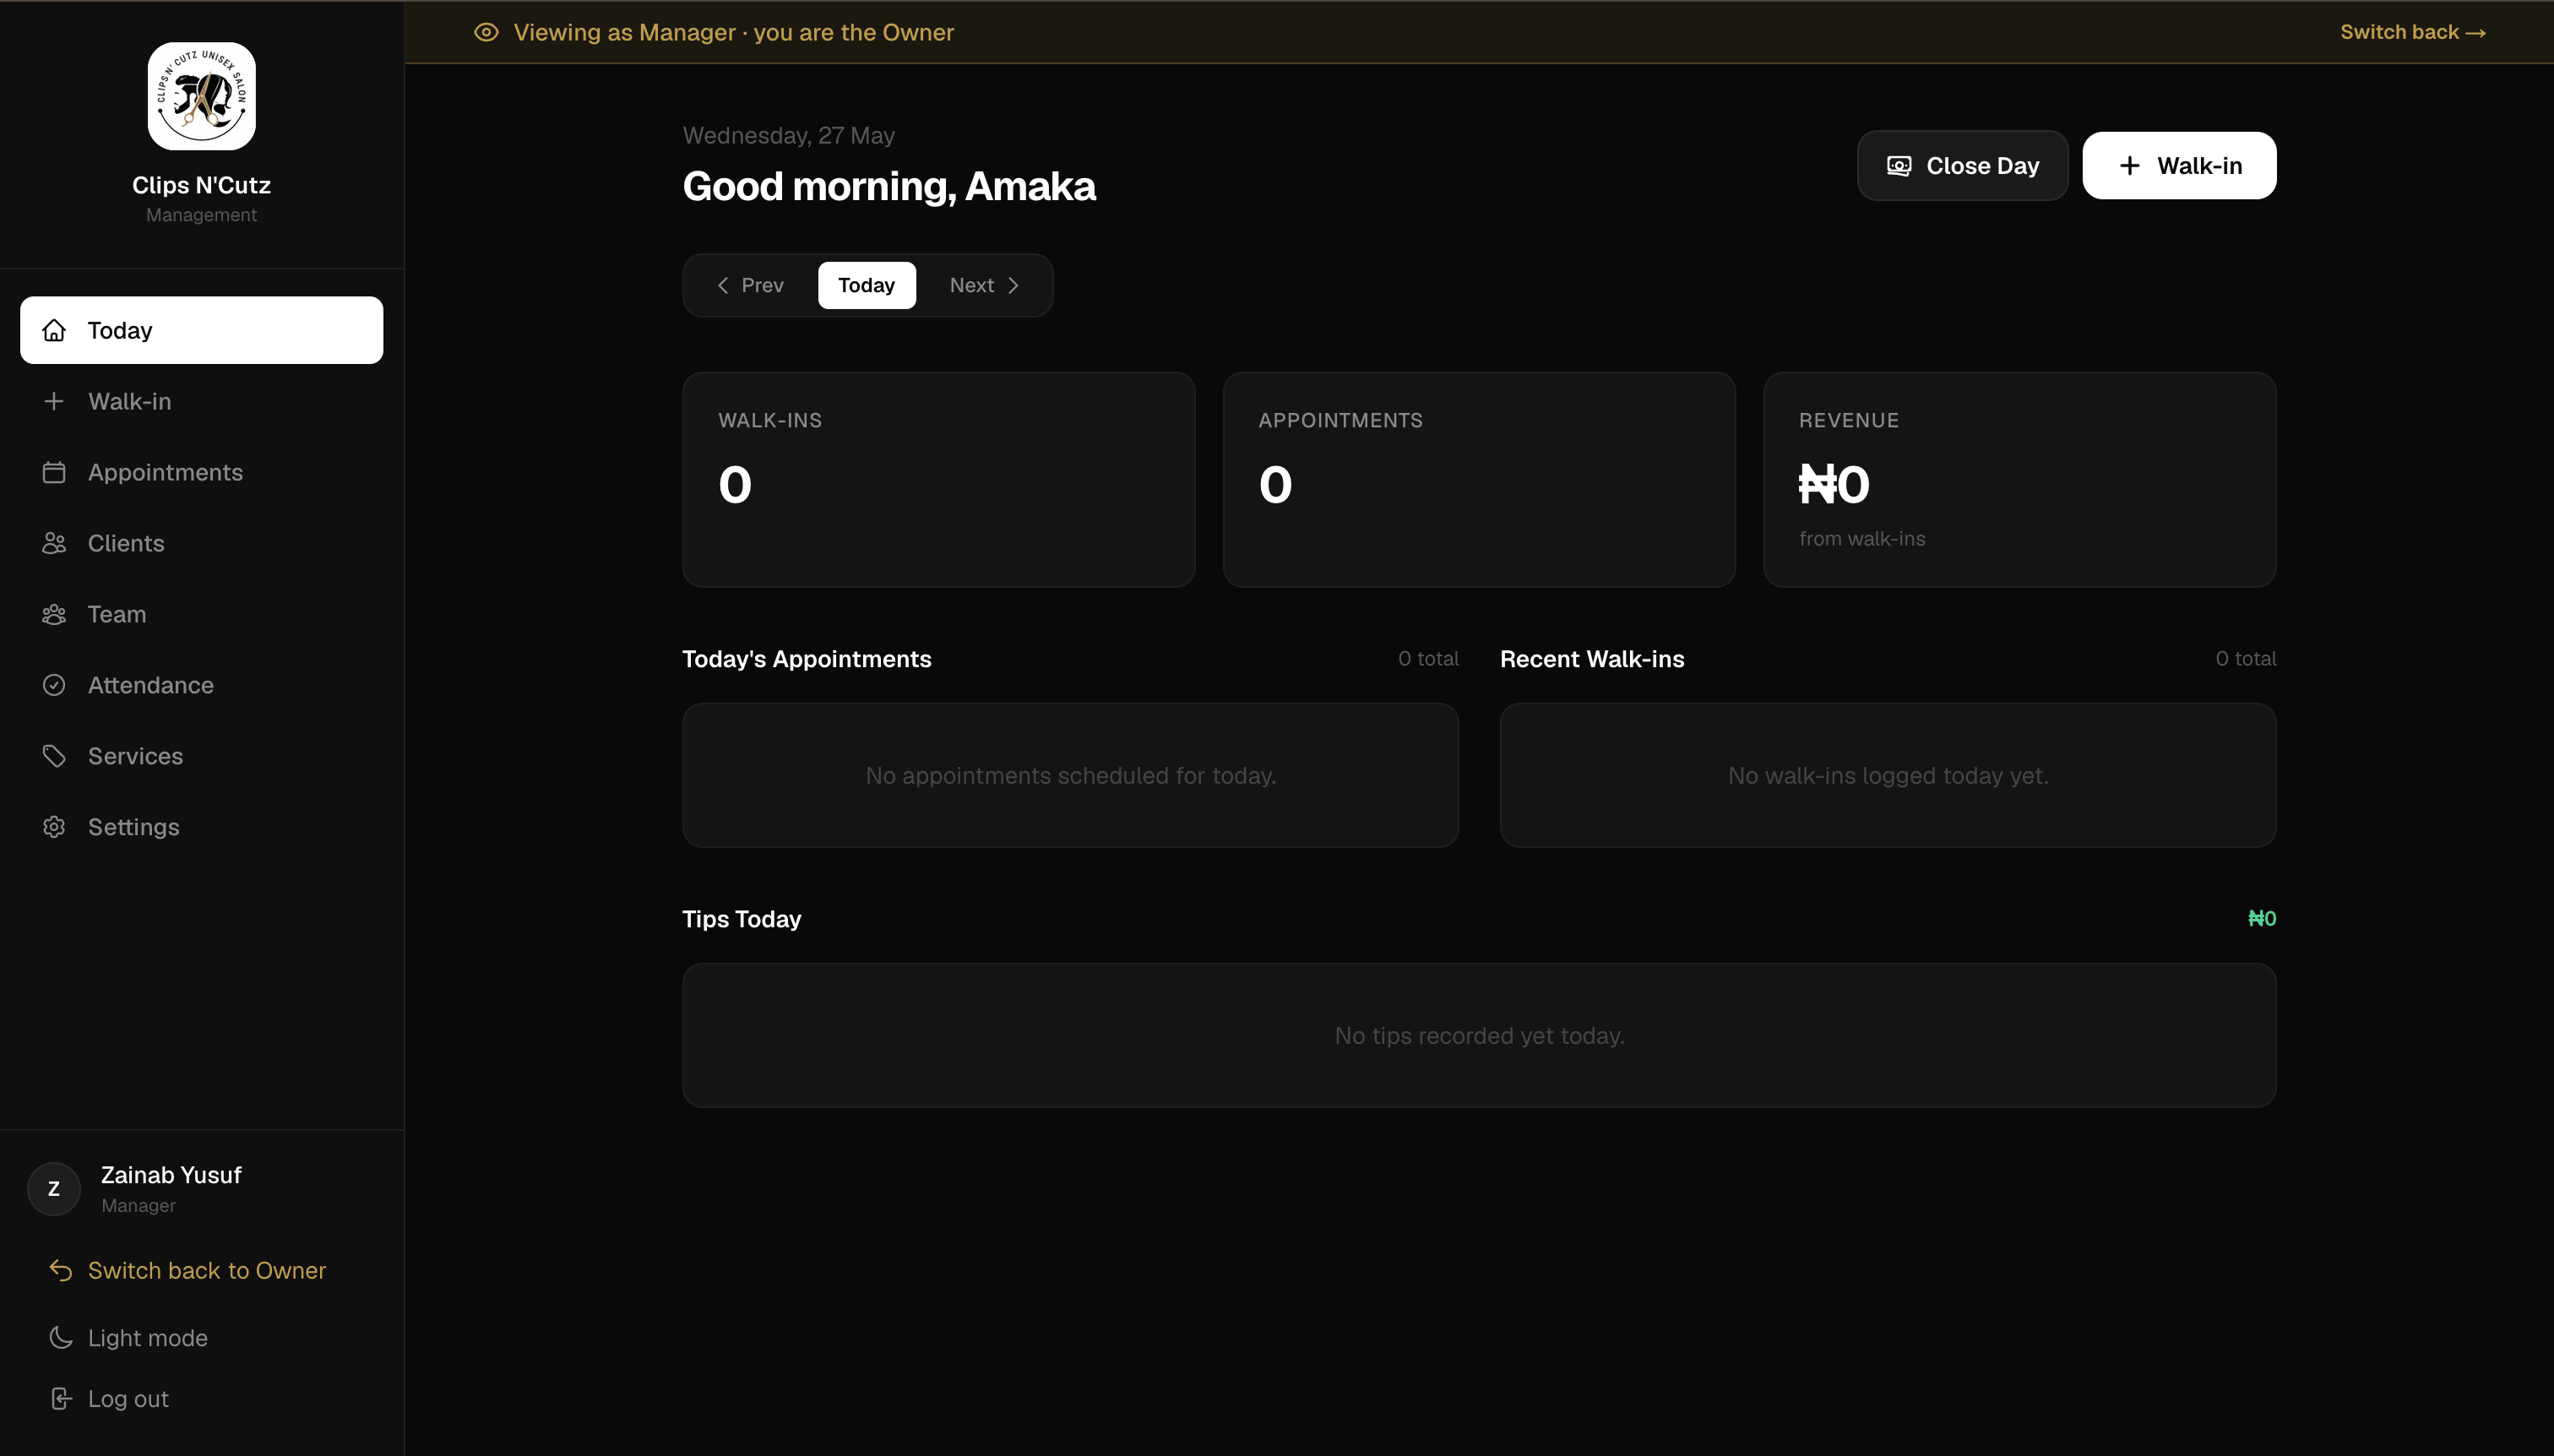The image size is (2554, 1456).
Task: Click the moon icon for Light mode
Action: 61,1338
